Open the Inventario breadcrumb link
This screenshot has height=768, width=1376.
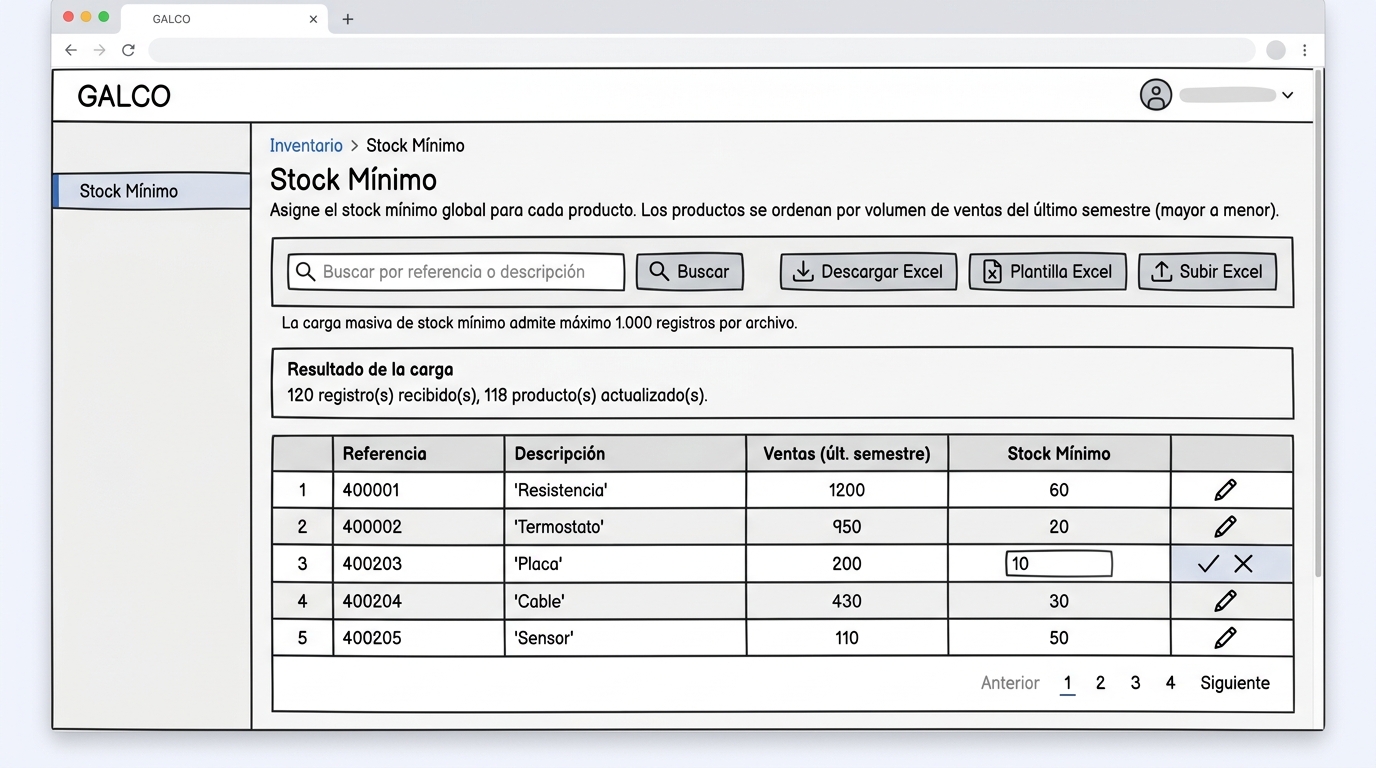(x=306, y=145)
